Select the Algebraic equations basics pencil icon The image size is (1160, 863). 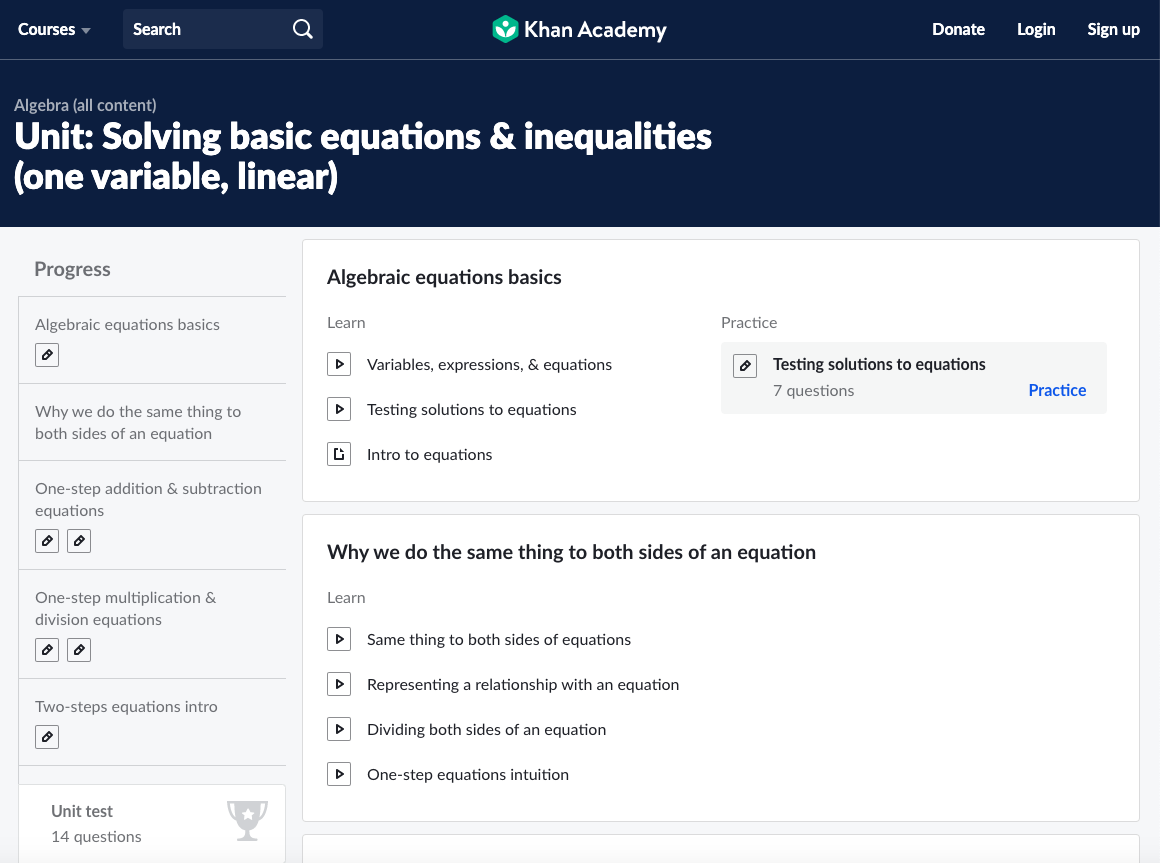coord(47,355)
